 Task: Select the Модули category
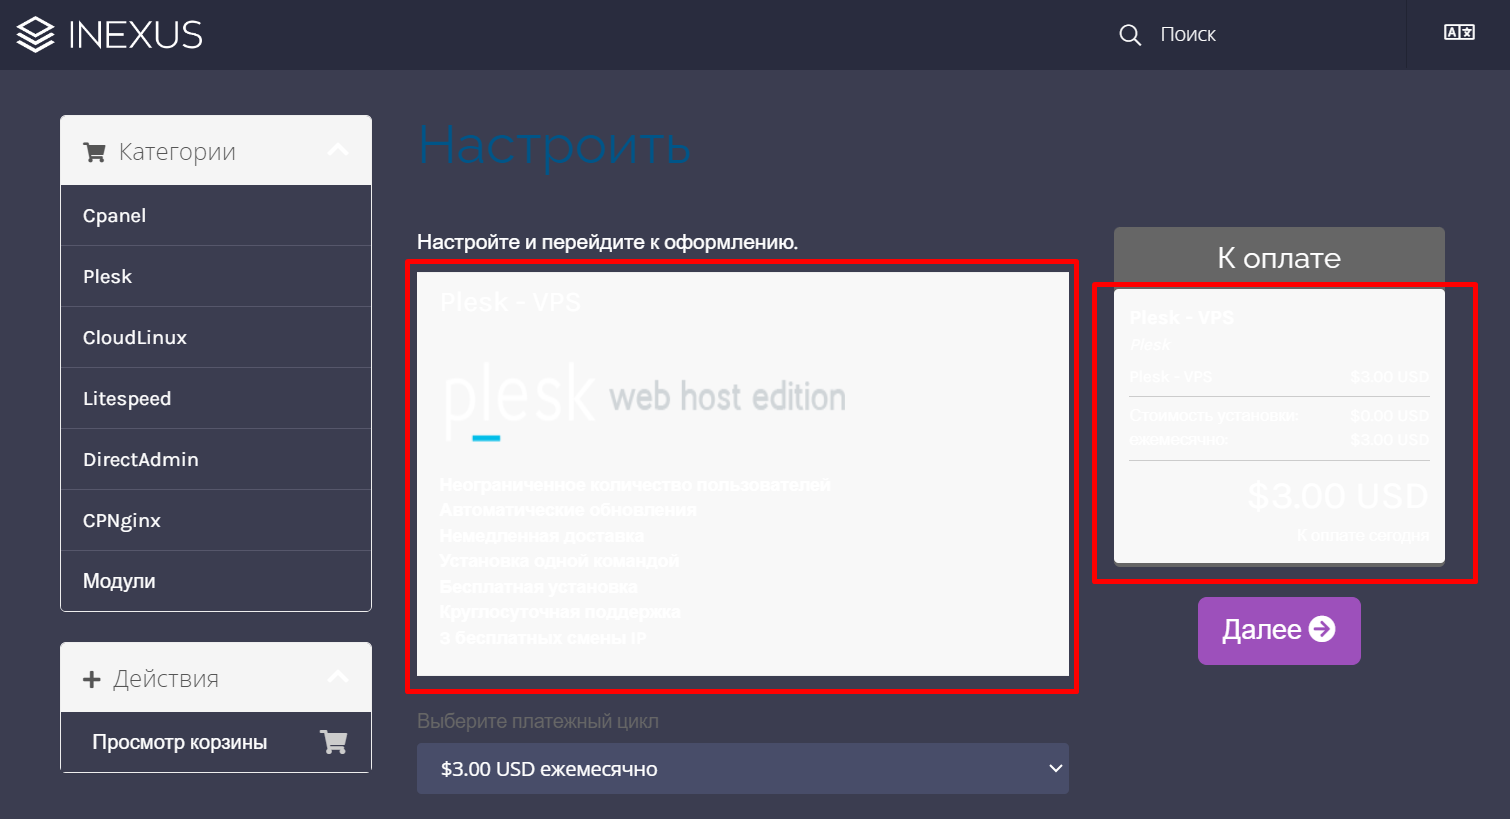click(x=119, y=581)
